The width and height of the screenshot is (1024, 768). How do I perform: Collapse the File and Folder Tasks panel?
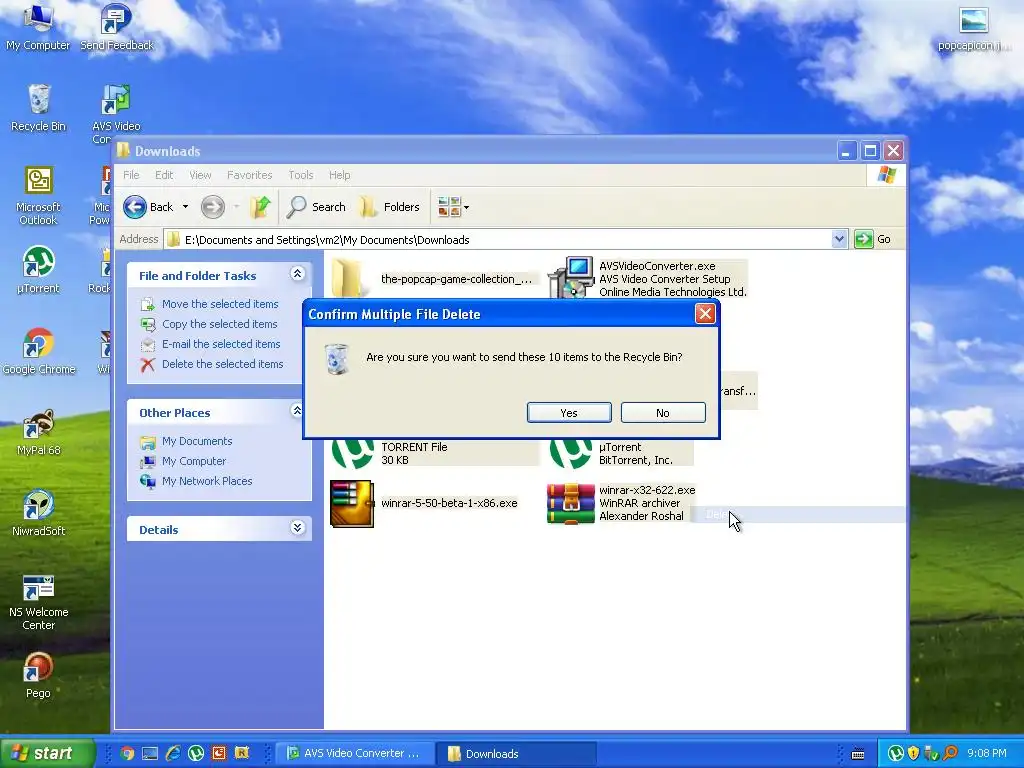point(297,274)
